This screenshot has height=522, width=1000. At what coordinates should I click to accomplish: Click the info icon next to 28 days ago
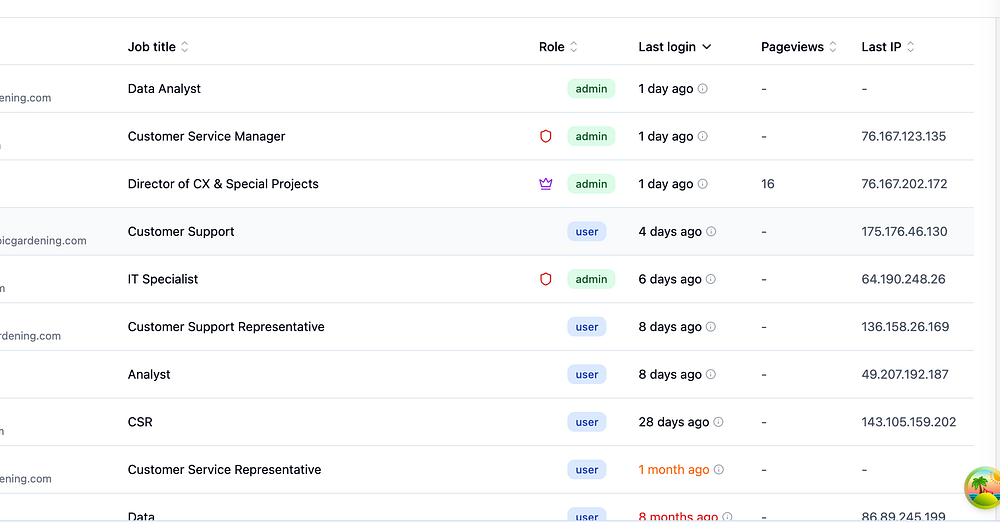pos(718,422)
